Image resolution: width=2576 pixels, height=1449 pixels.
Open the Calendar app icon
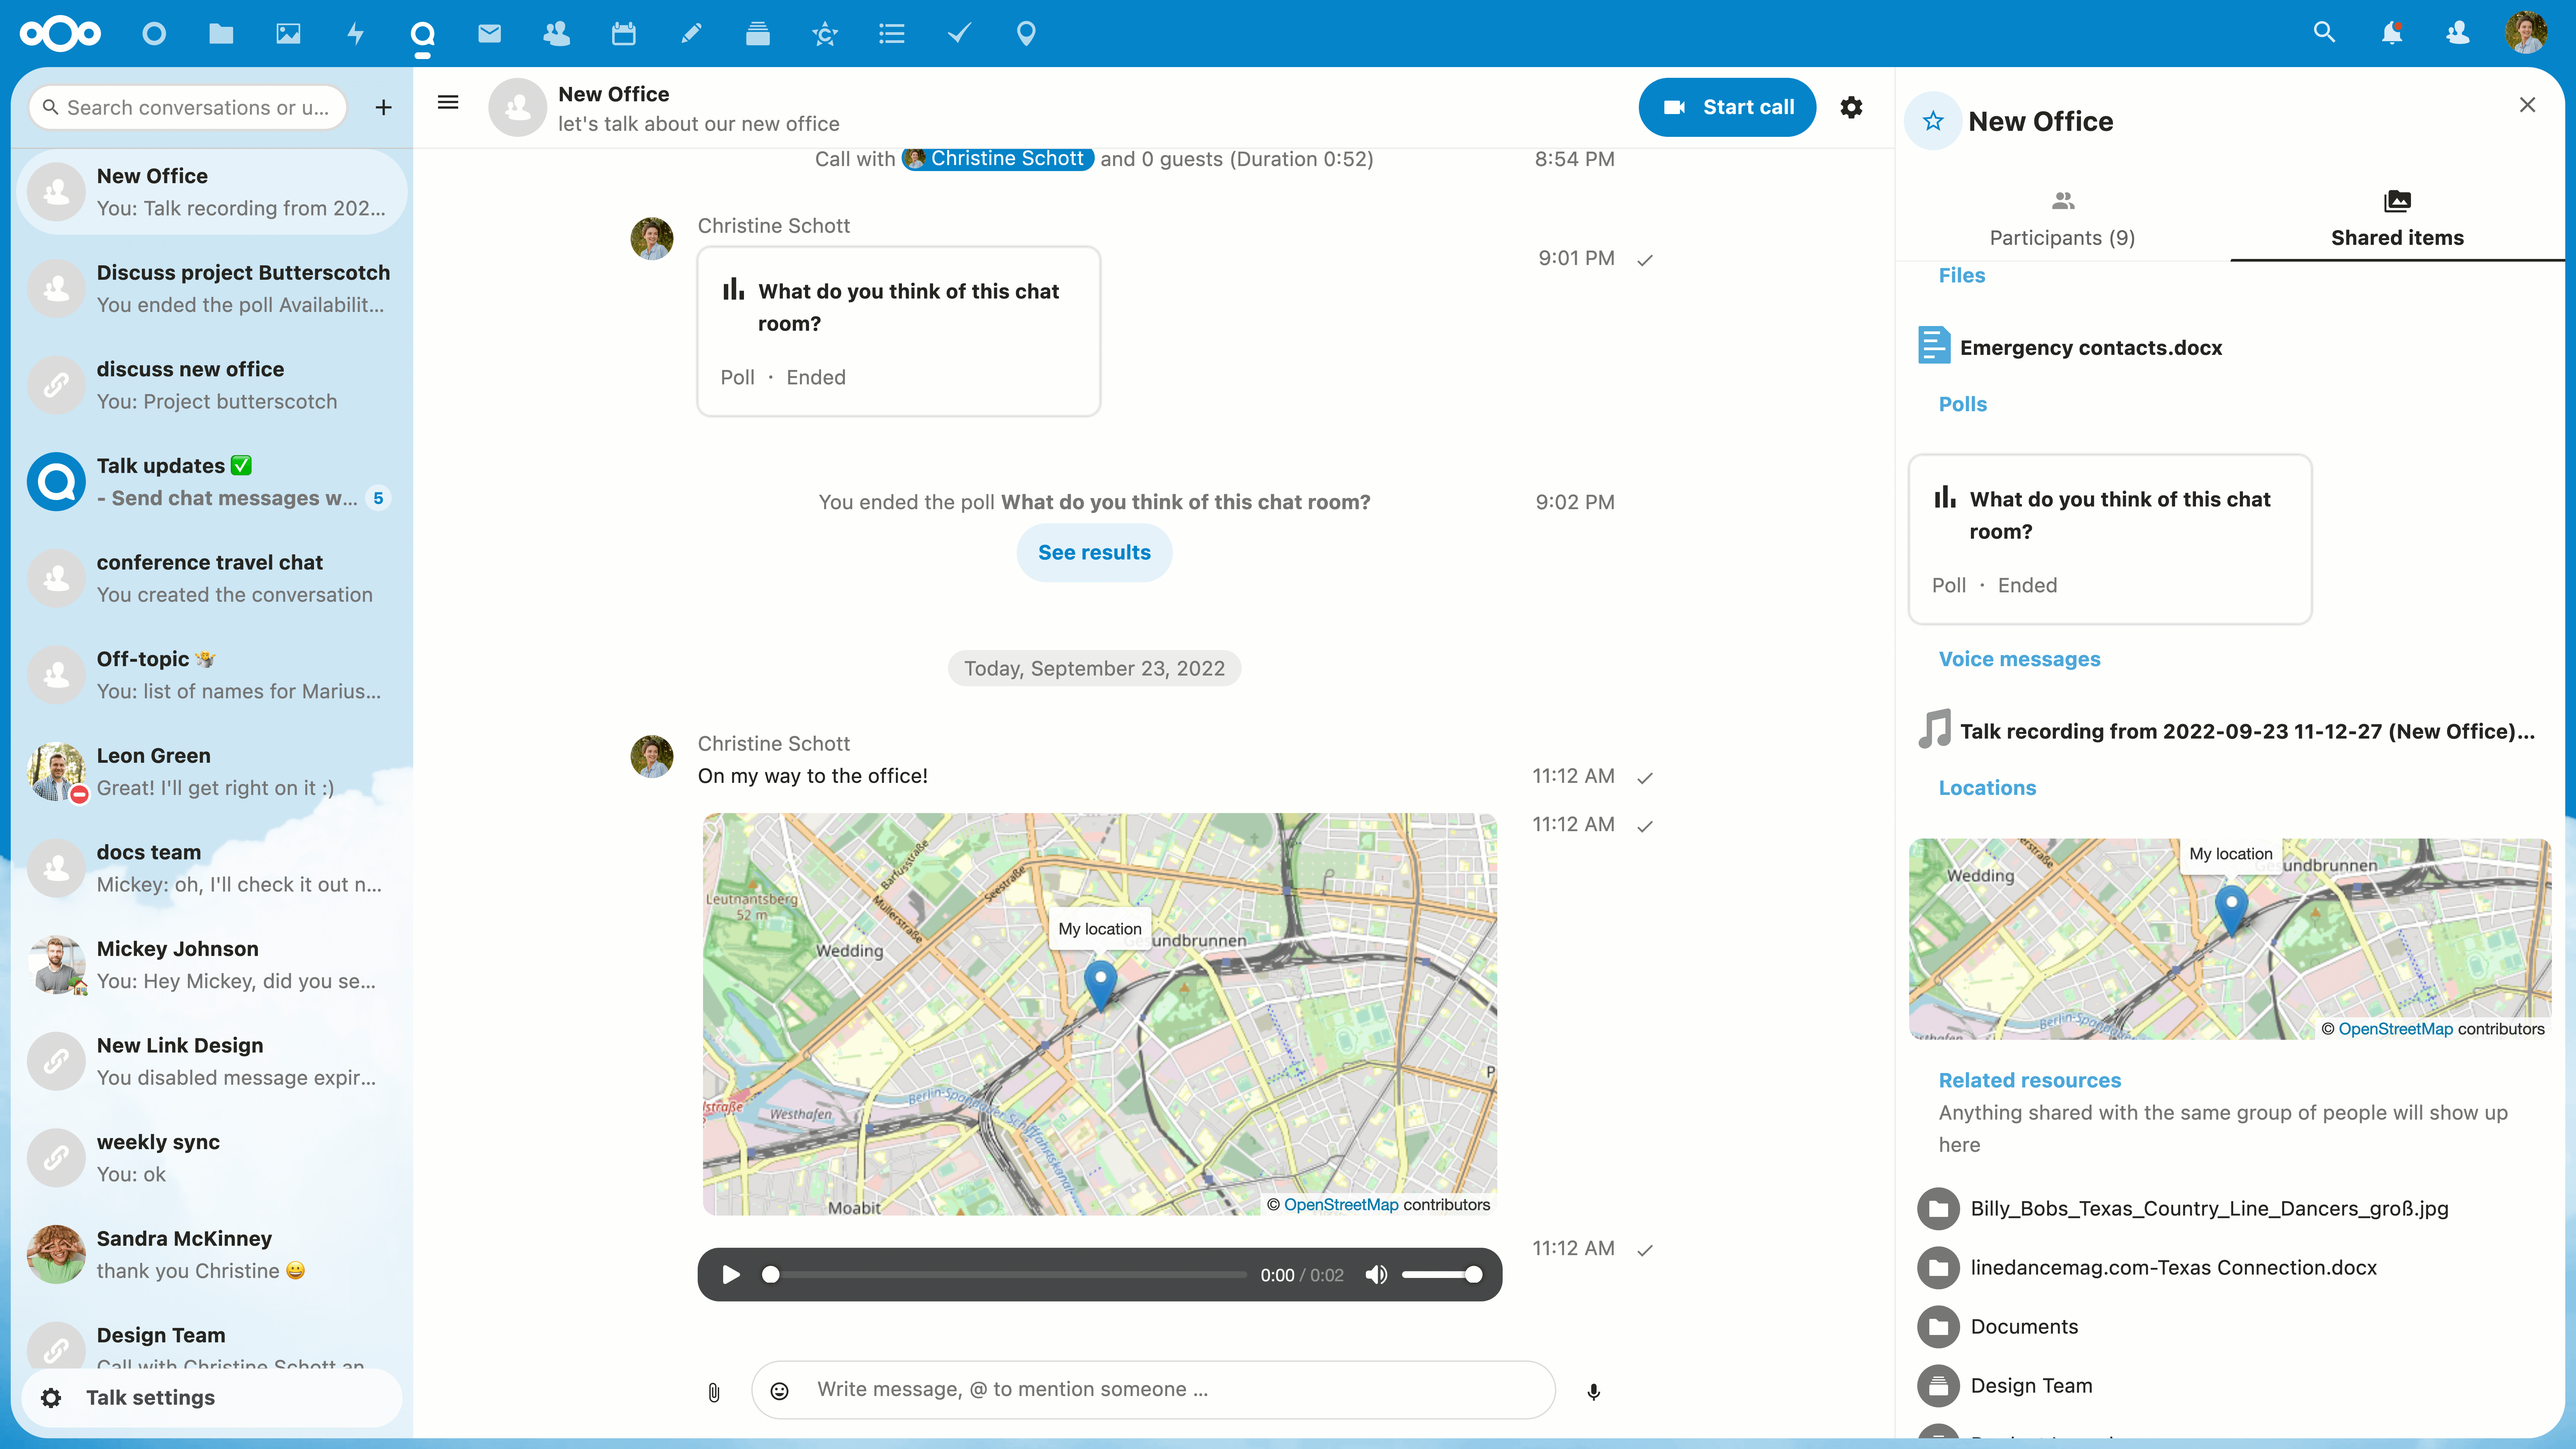tap(623, 34)
